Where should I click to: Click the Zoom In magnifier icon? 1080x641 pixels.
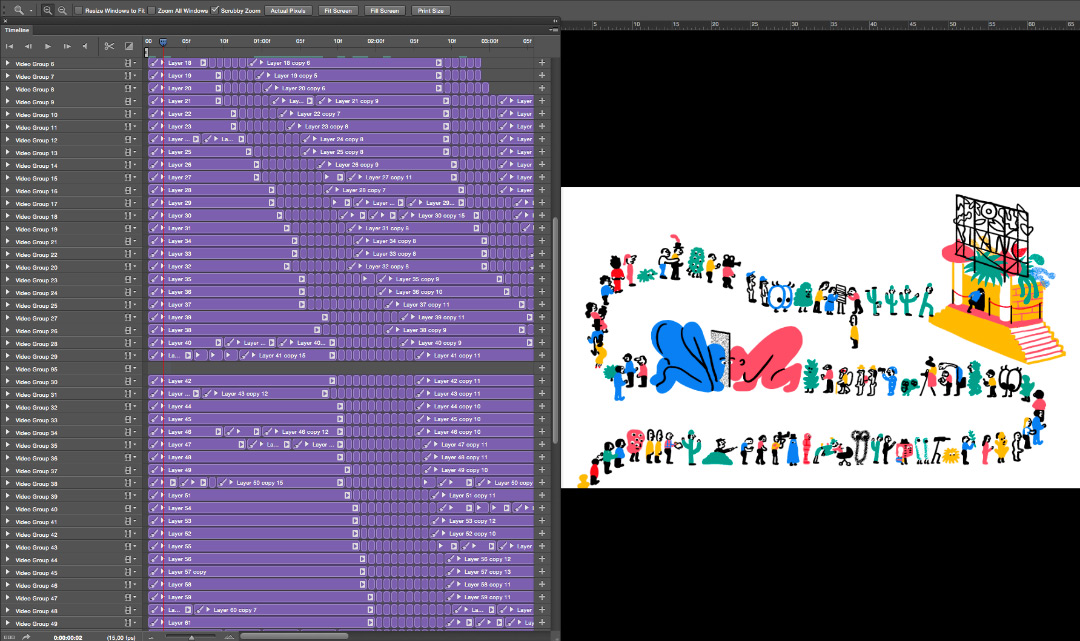click(x=48, y=10)
